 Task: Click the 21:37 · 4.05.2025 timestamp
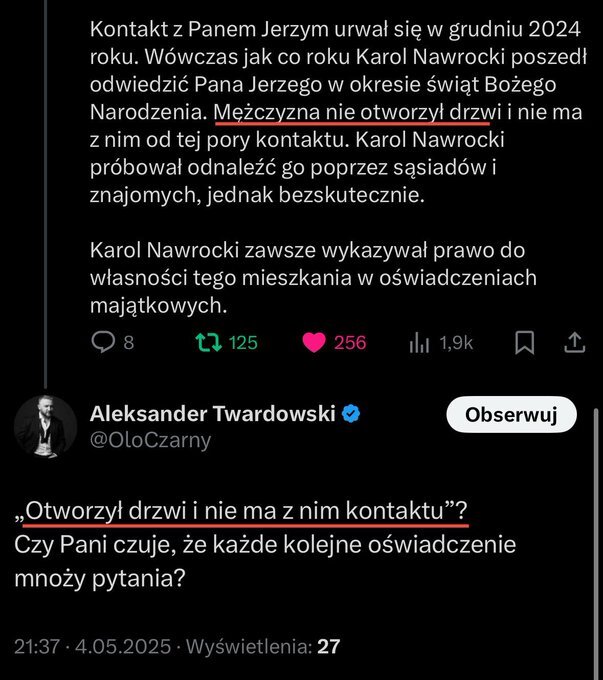92,646
